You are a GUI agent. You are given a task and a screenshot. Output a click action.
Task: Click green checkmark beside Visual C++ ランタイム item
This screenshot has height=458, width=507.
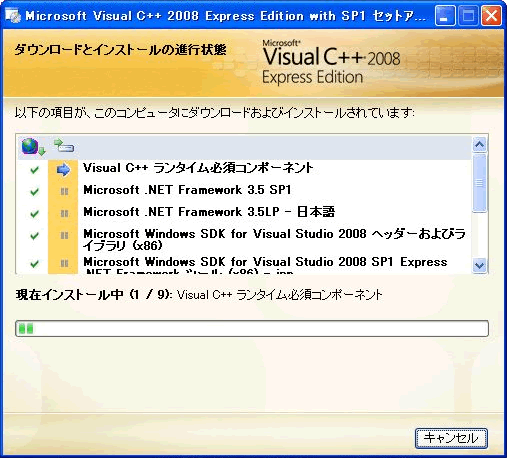[x=34, y=170]
